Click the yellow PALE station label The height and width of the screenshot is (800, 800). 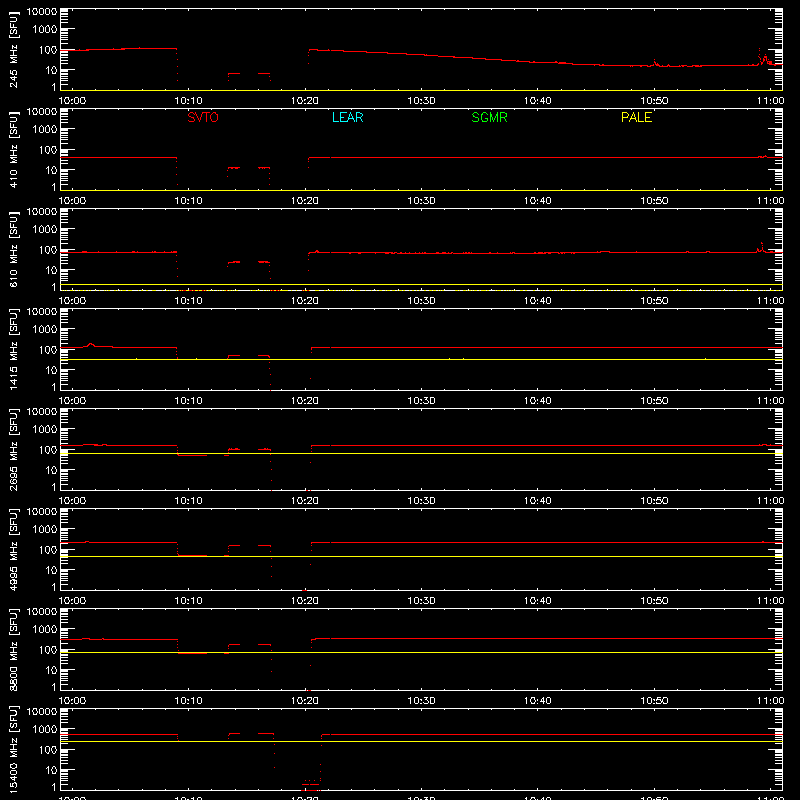pyautogui.click(x=636, y=117)
